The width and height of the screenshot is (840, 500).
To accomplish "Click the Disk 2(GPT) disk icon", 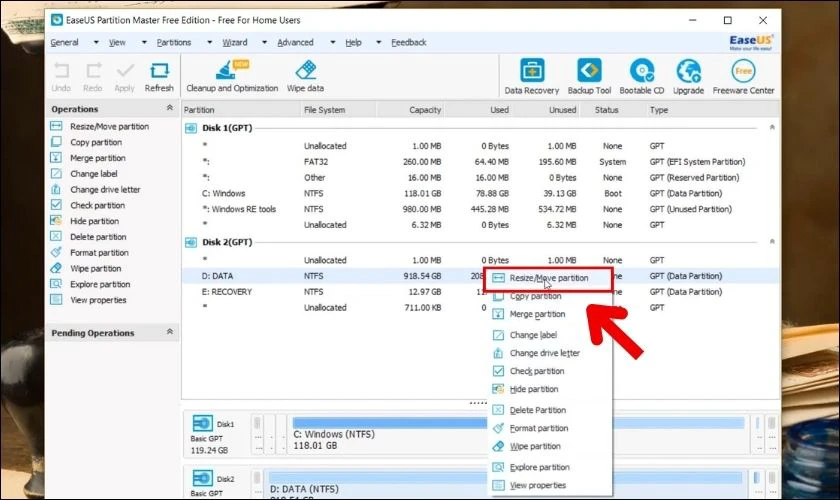I will [191, 242].
